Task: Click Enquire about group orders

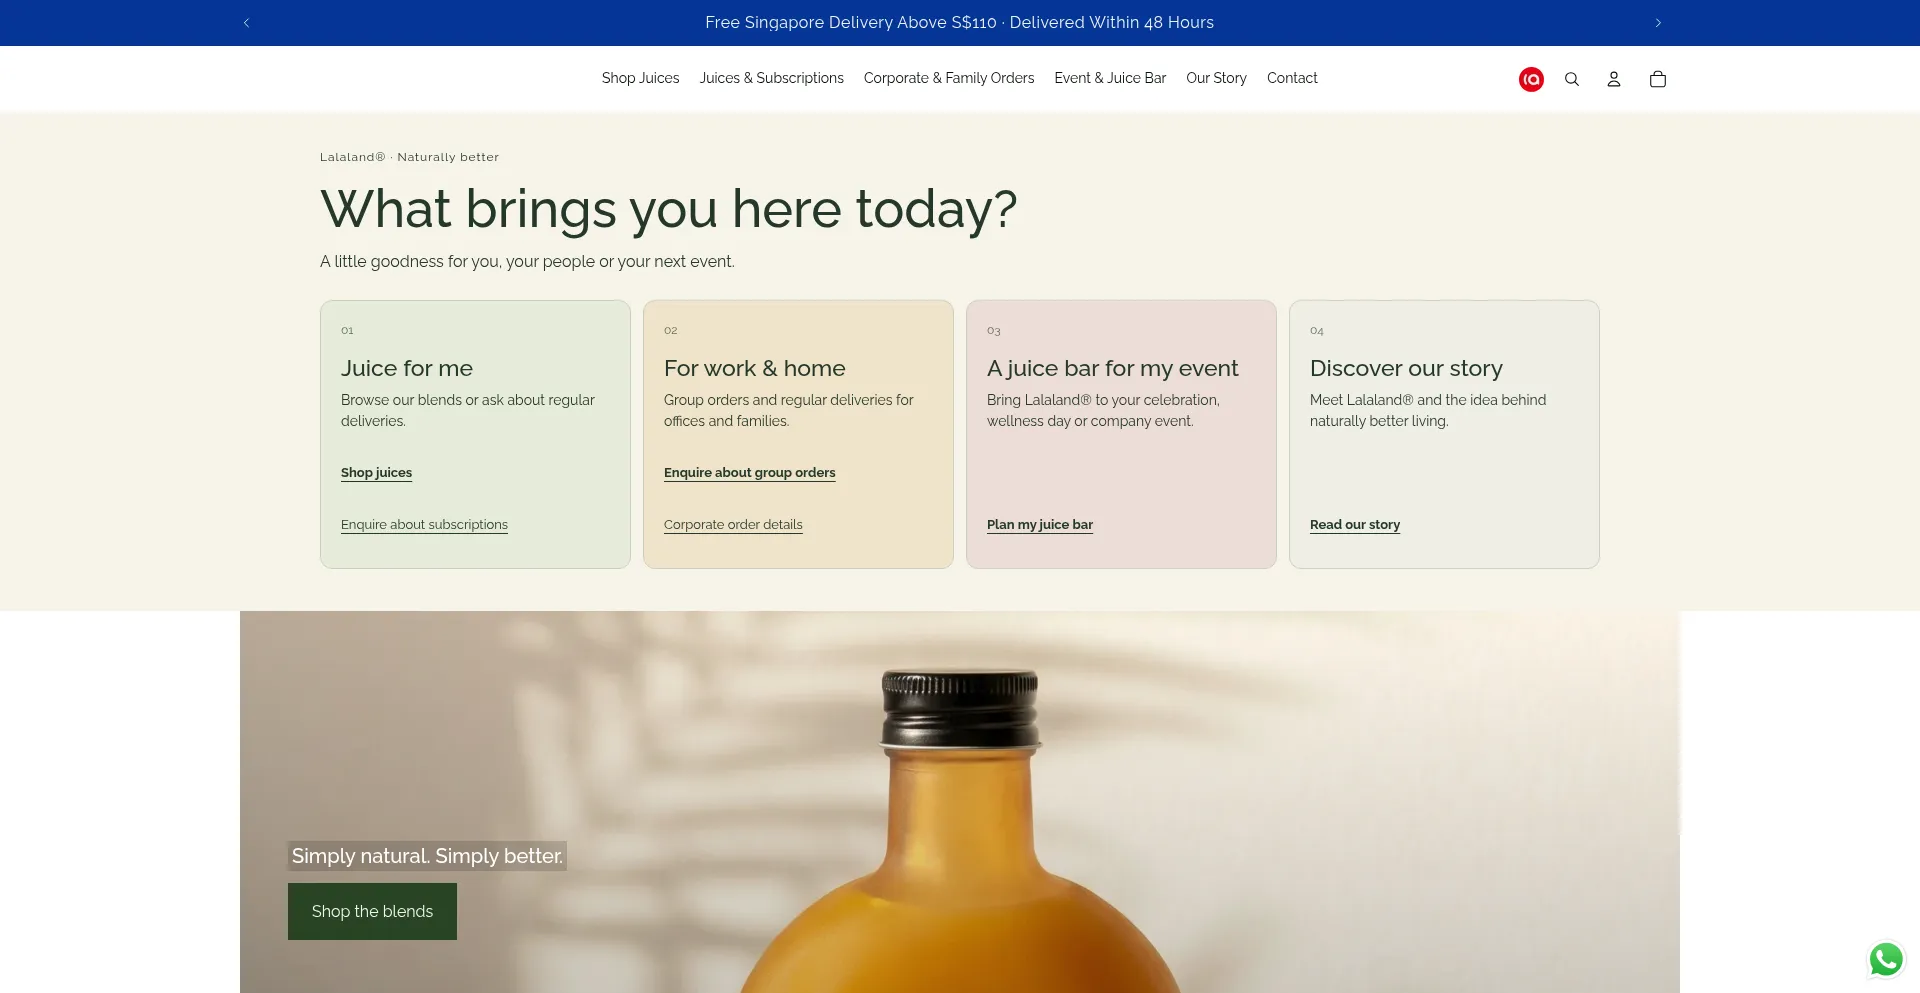Action: coord(750,473)
